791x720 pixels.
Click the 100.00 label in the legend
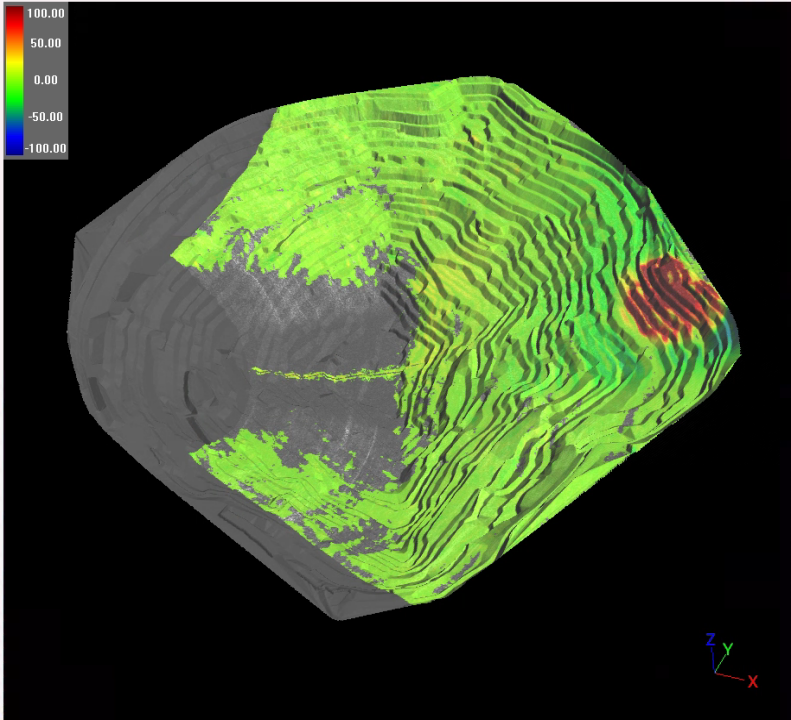click(46, 14)
